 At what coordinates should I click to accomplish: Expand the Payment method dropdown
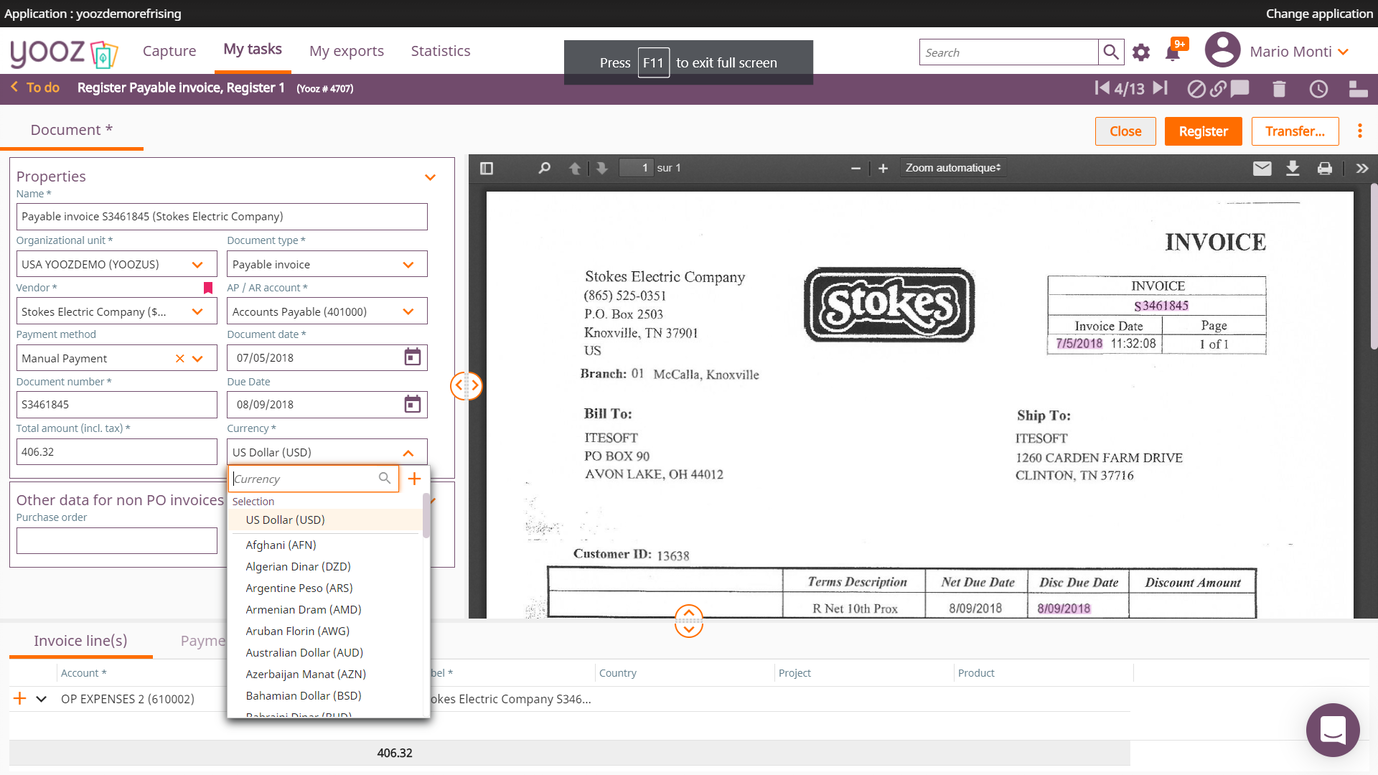pyautogui.click(x=198, y=358)
